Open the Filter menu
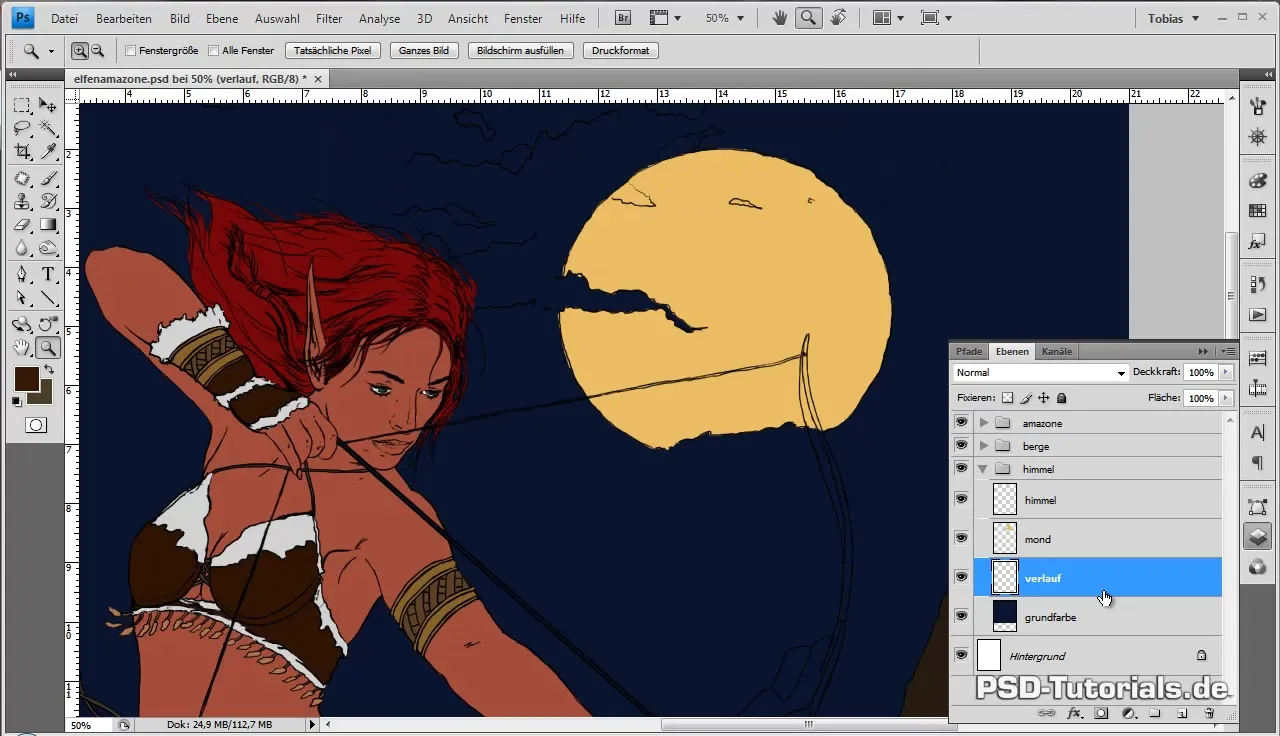Screen dimensions: 1280x736 click(329, 18)
